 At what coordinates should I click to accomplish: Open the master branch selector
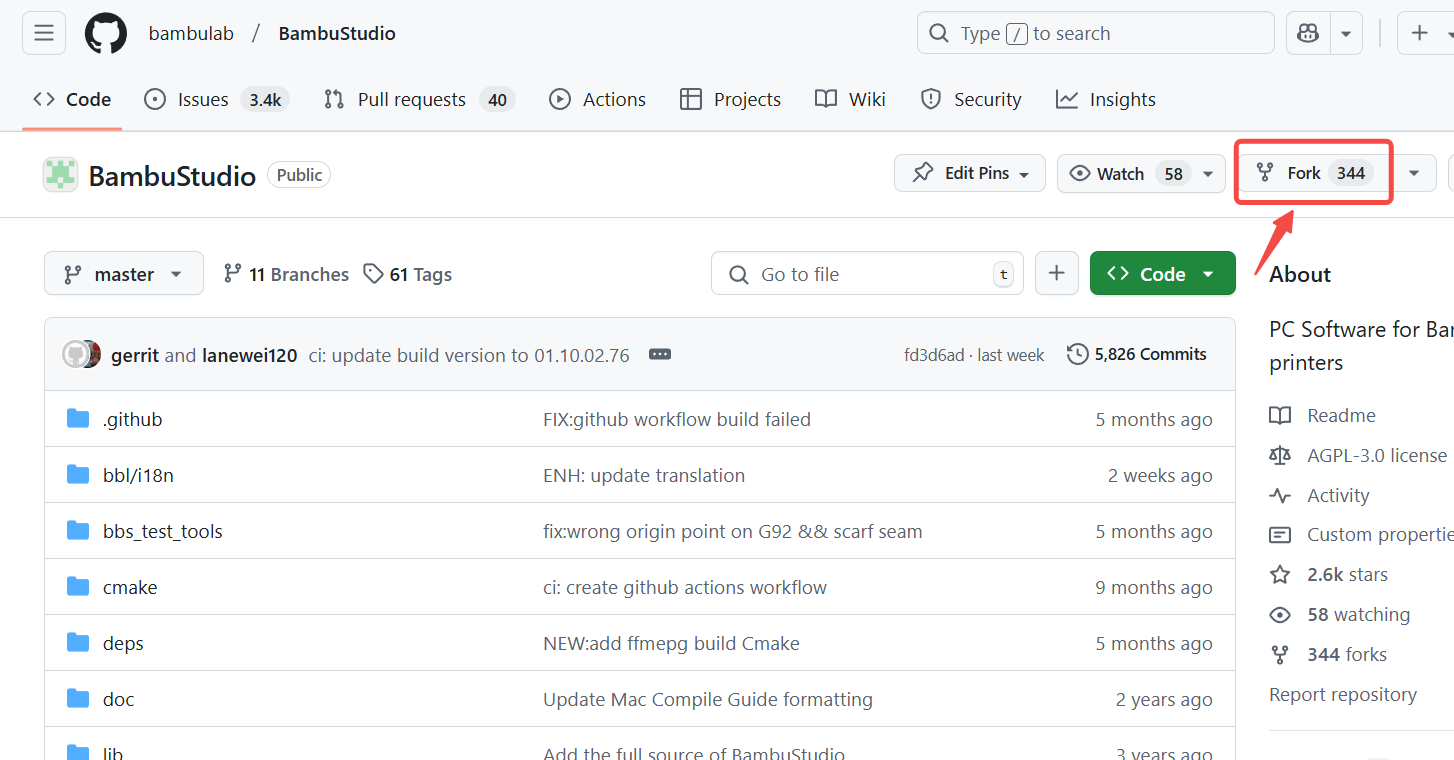coord(124,274)
